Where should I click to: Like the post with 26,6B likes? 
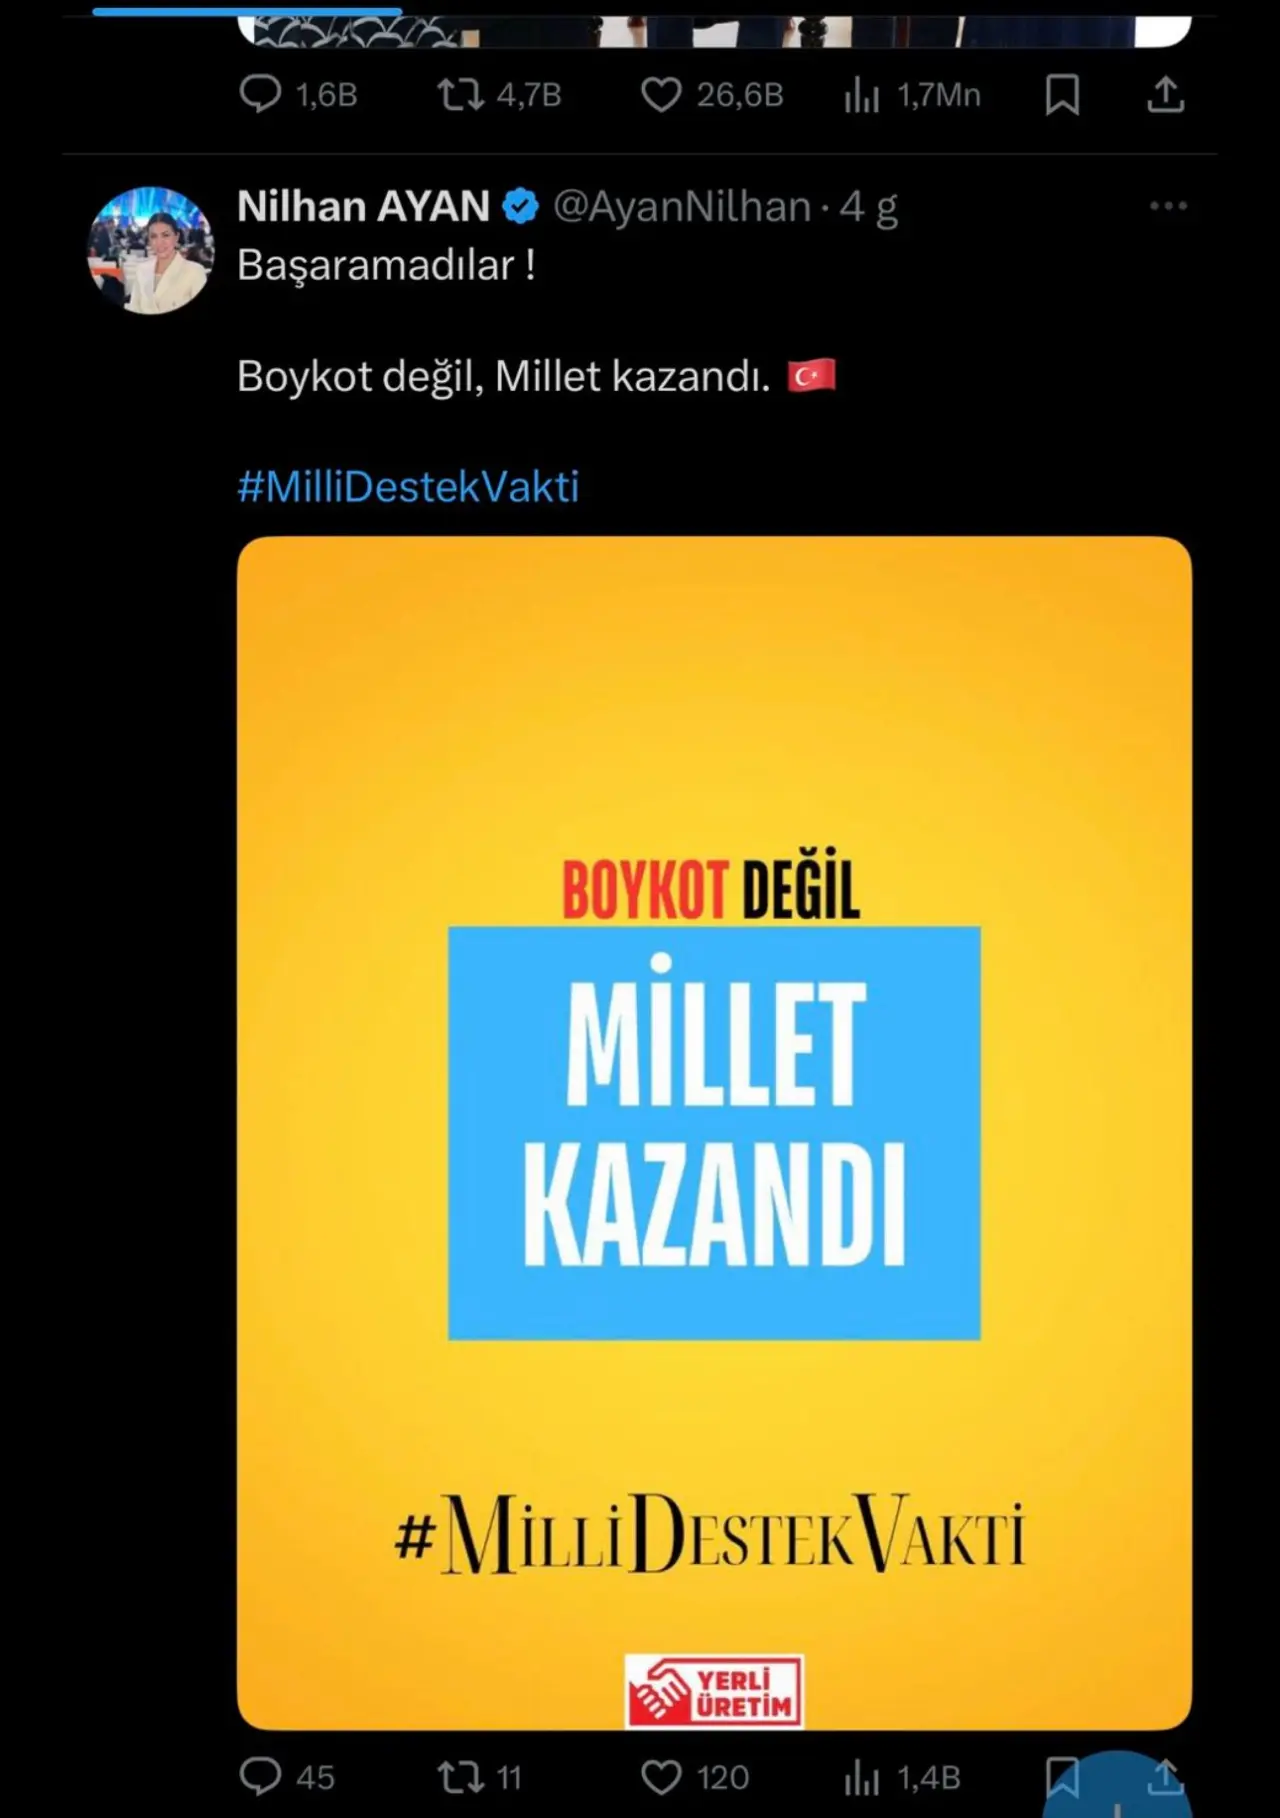[x=711, y=95]
